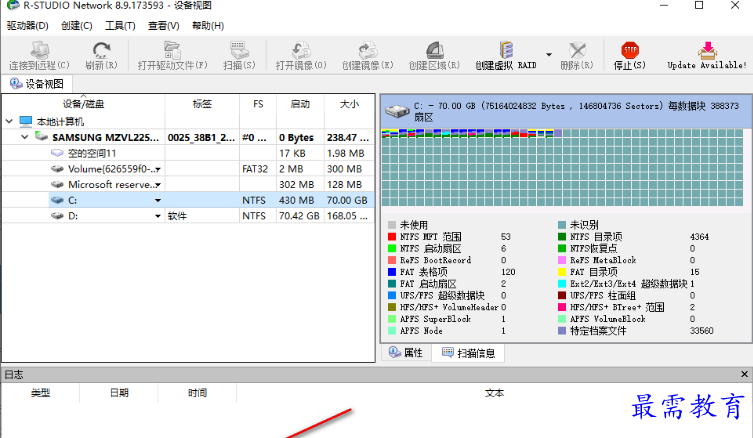Click the Update Available icon
This screenshot has height=438, width=753.
tap(707, 50)
